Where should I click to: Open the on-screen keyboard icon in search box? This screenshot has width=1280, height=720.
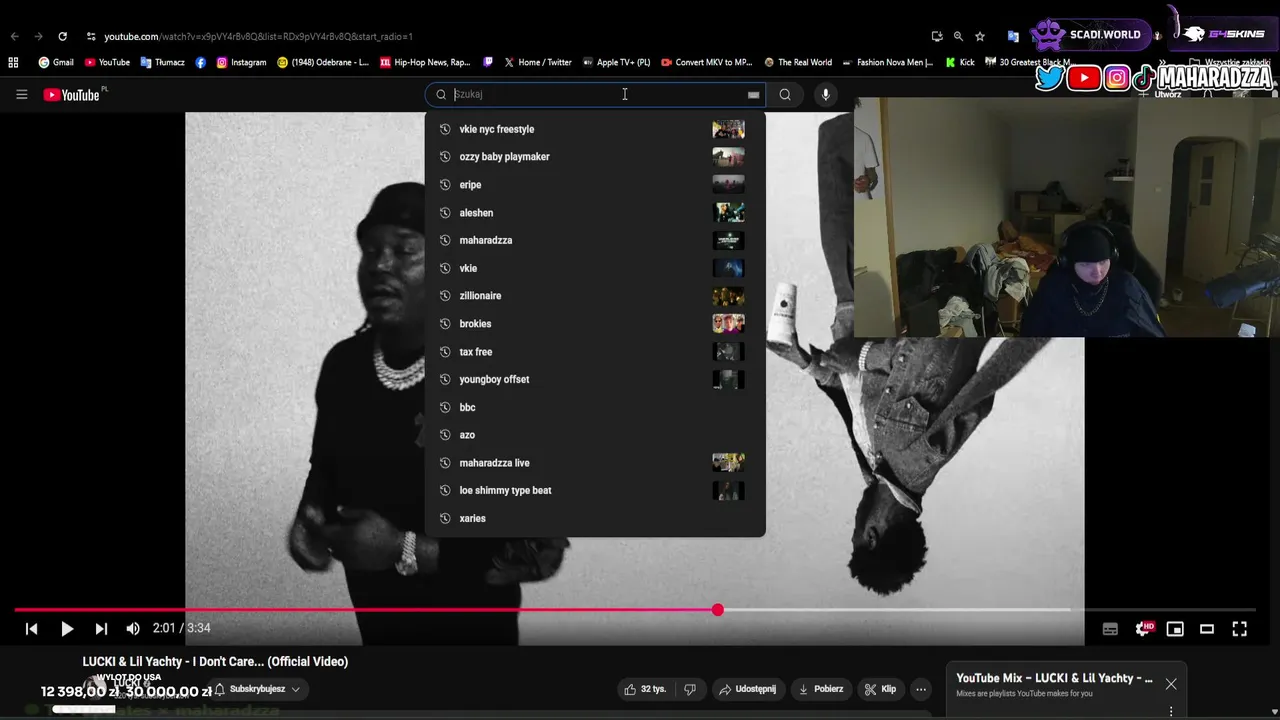[x=753, y=95]
